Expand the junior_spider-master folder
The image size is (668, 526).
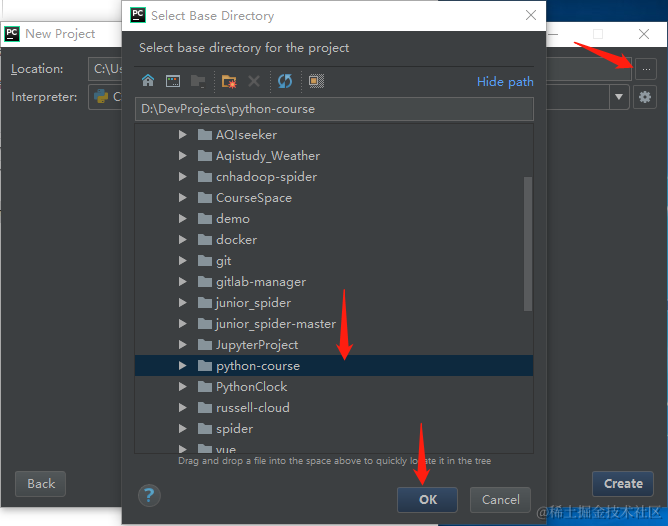point(182,323)
